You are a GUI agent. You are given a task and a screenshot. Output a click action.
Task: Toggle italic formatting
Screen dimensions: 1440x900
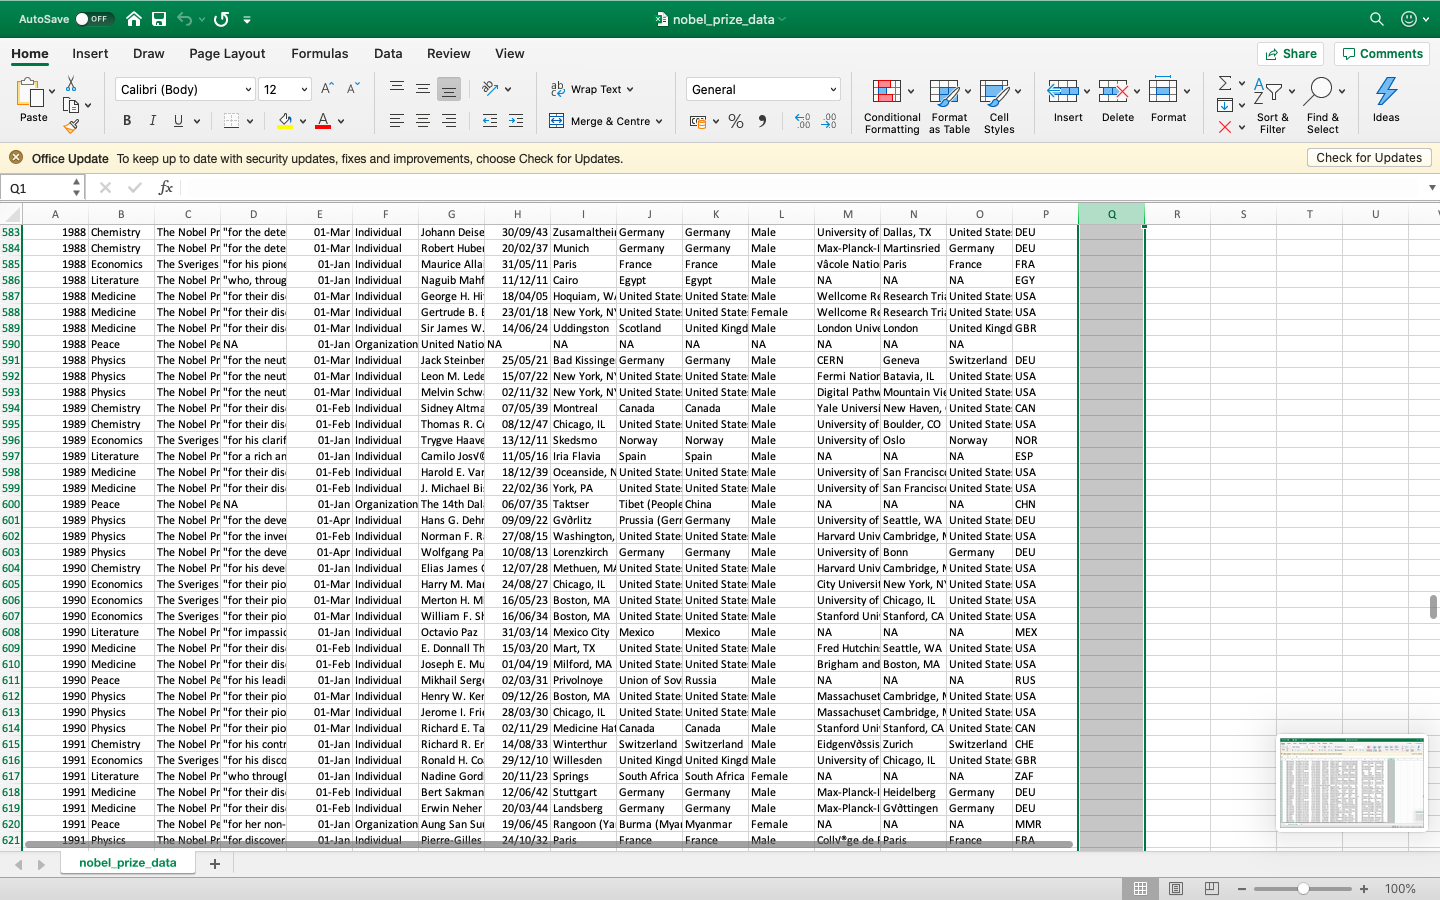(153, 120)
